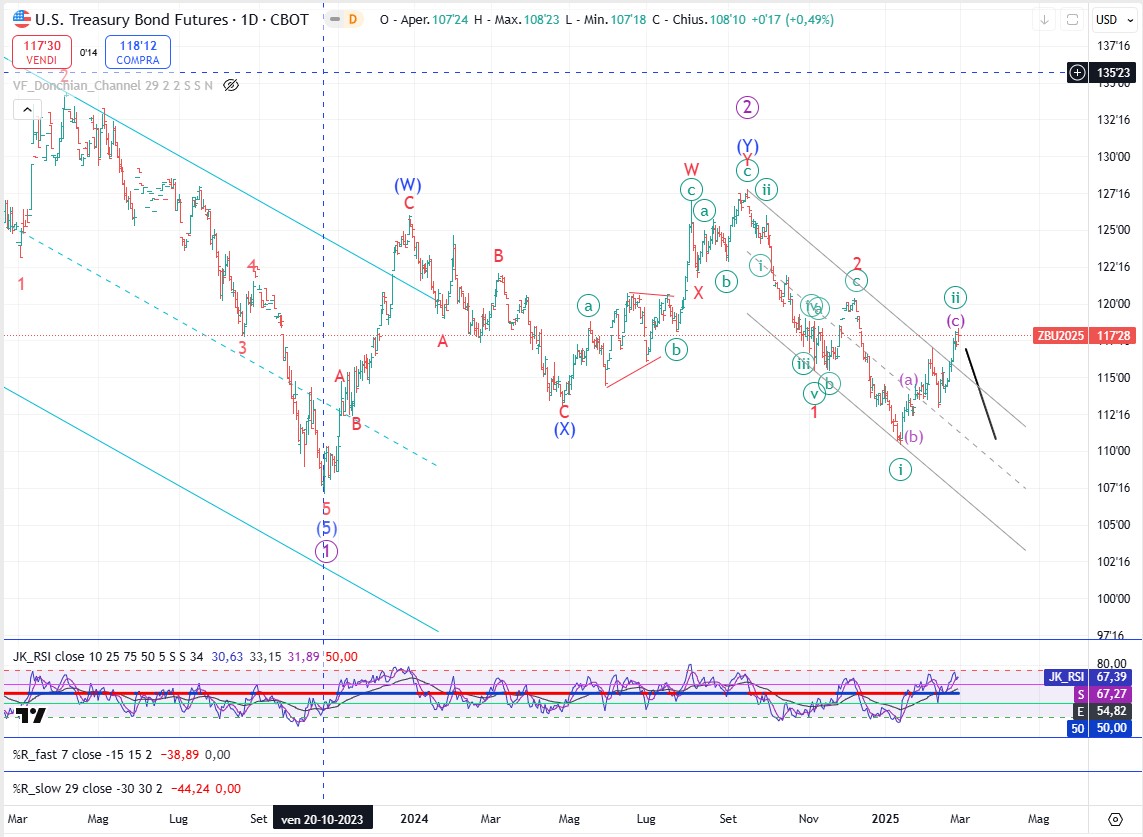Expand the %R_slow indicator pane legend
This screenshot has width=1143, height=837.
[x=42, y=788]
